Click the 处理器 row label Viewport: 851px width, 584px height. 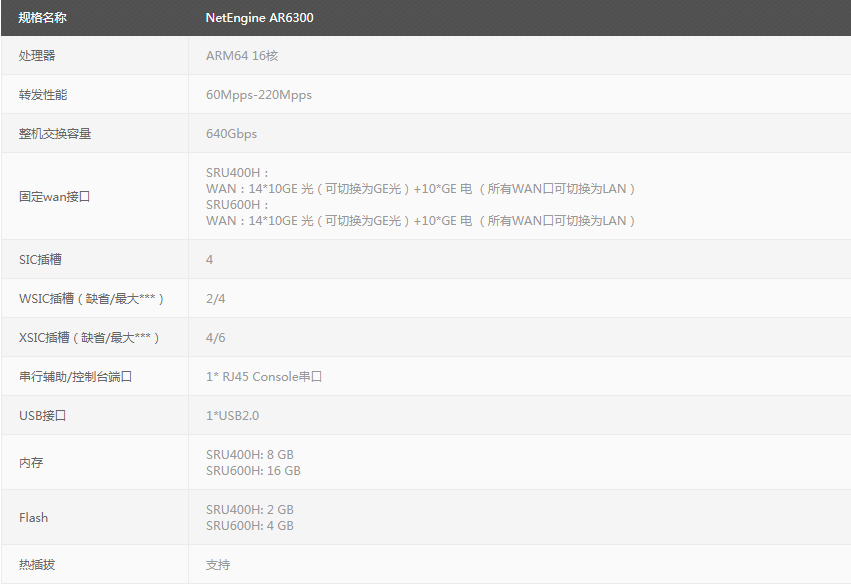coord(37,55)
